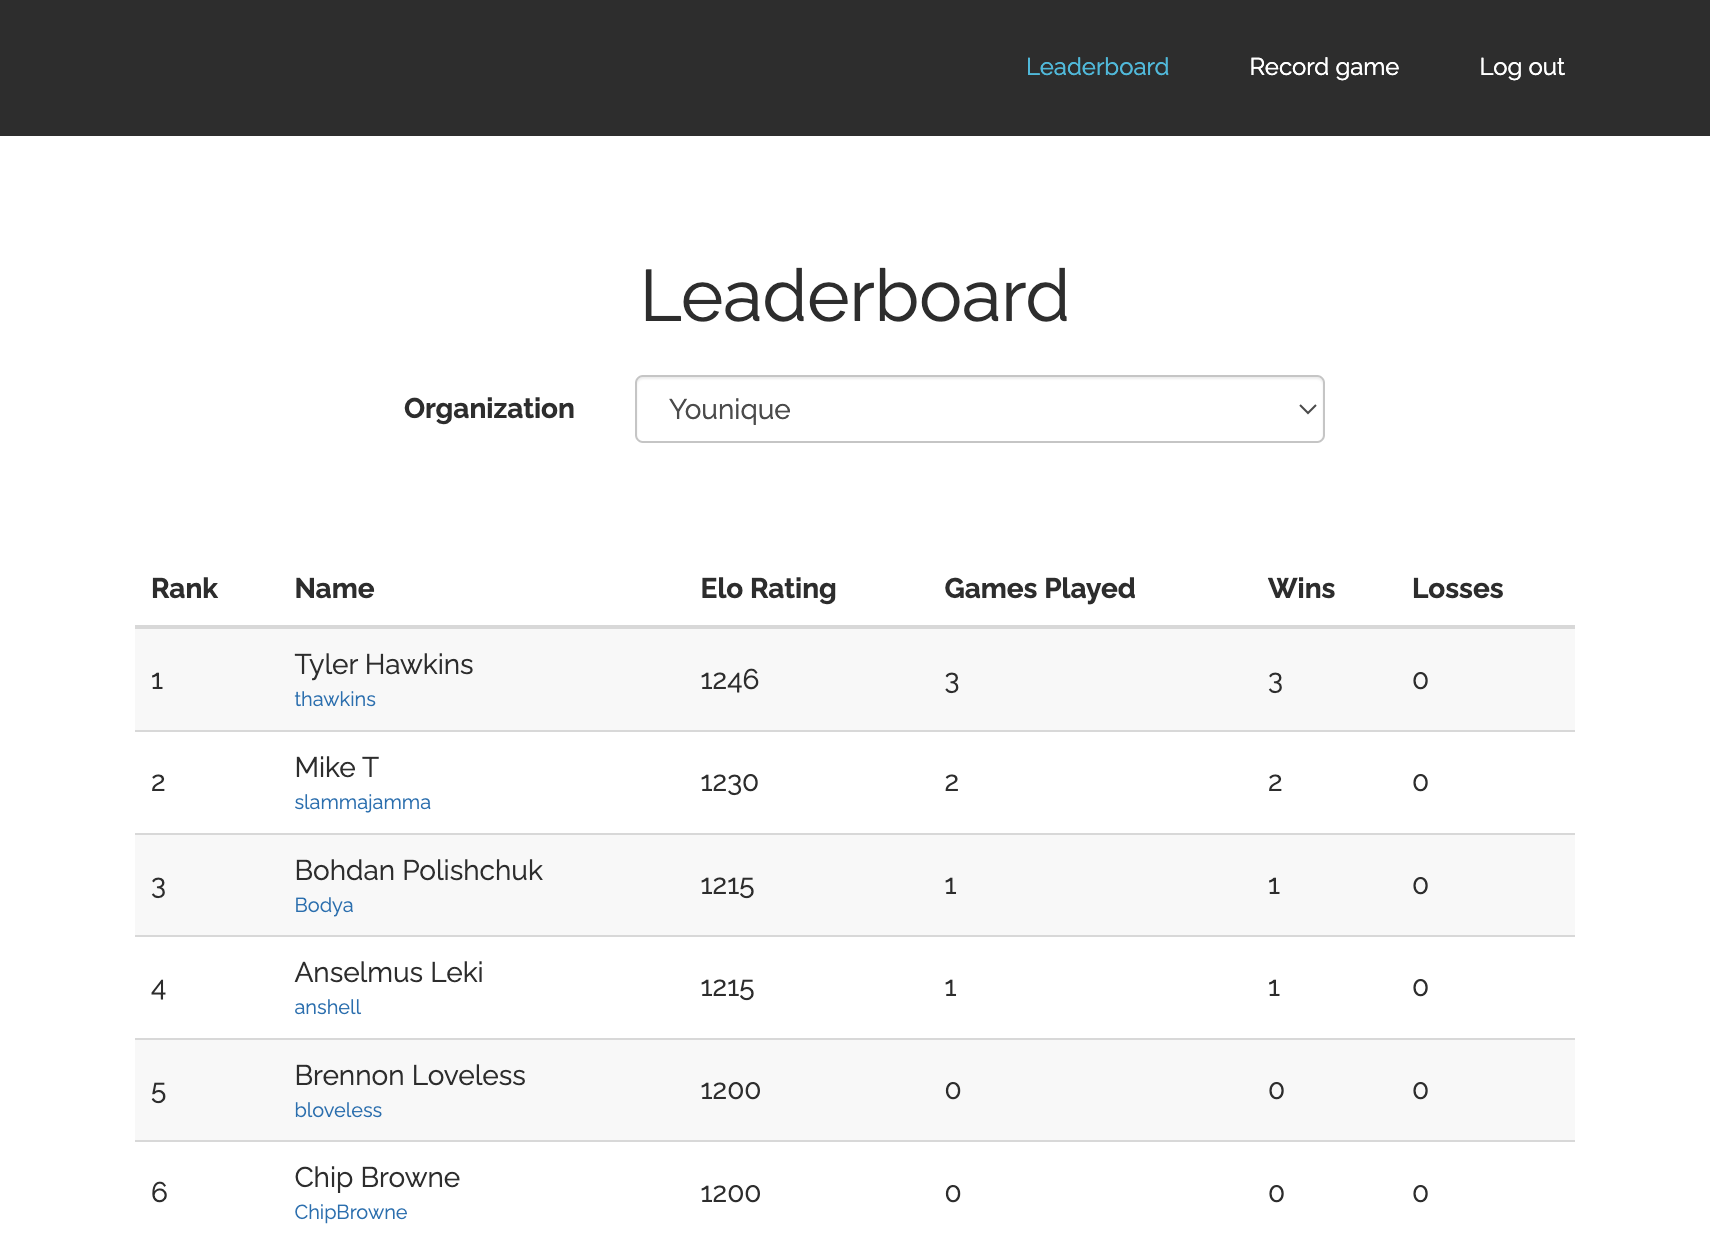Open thawkins user profile link
The width and height of the screenshot is (1710, 1242).
pos(335,699)
